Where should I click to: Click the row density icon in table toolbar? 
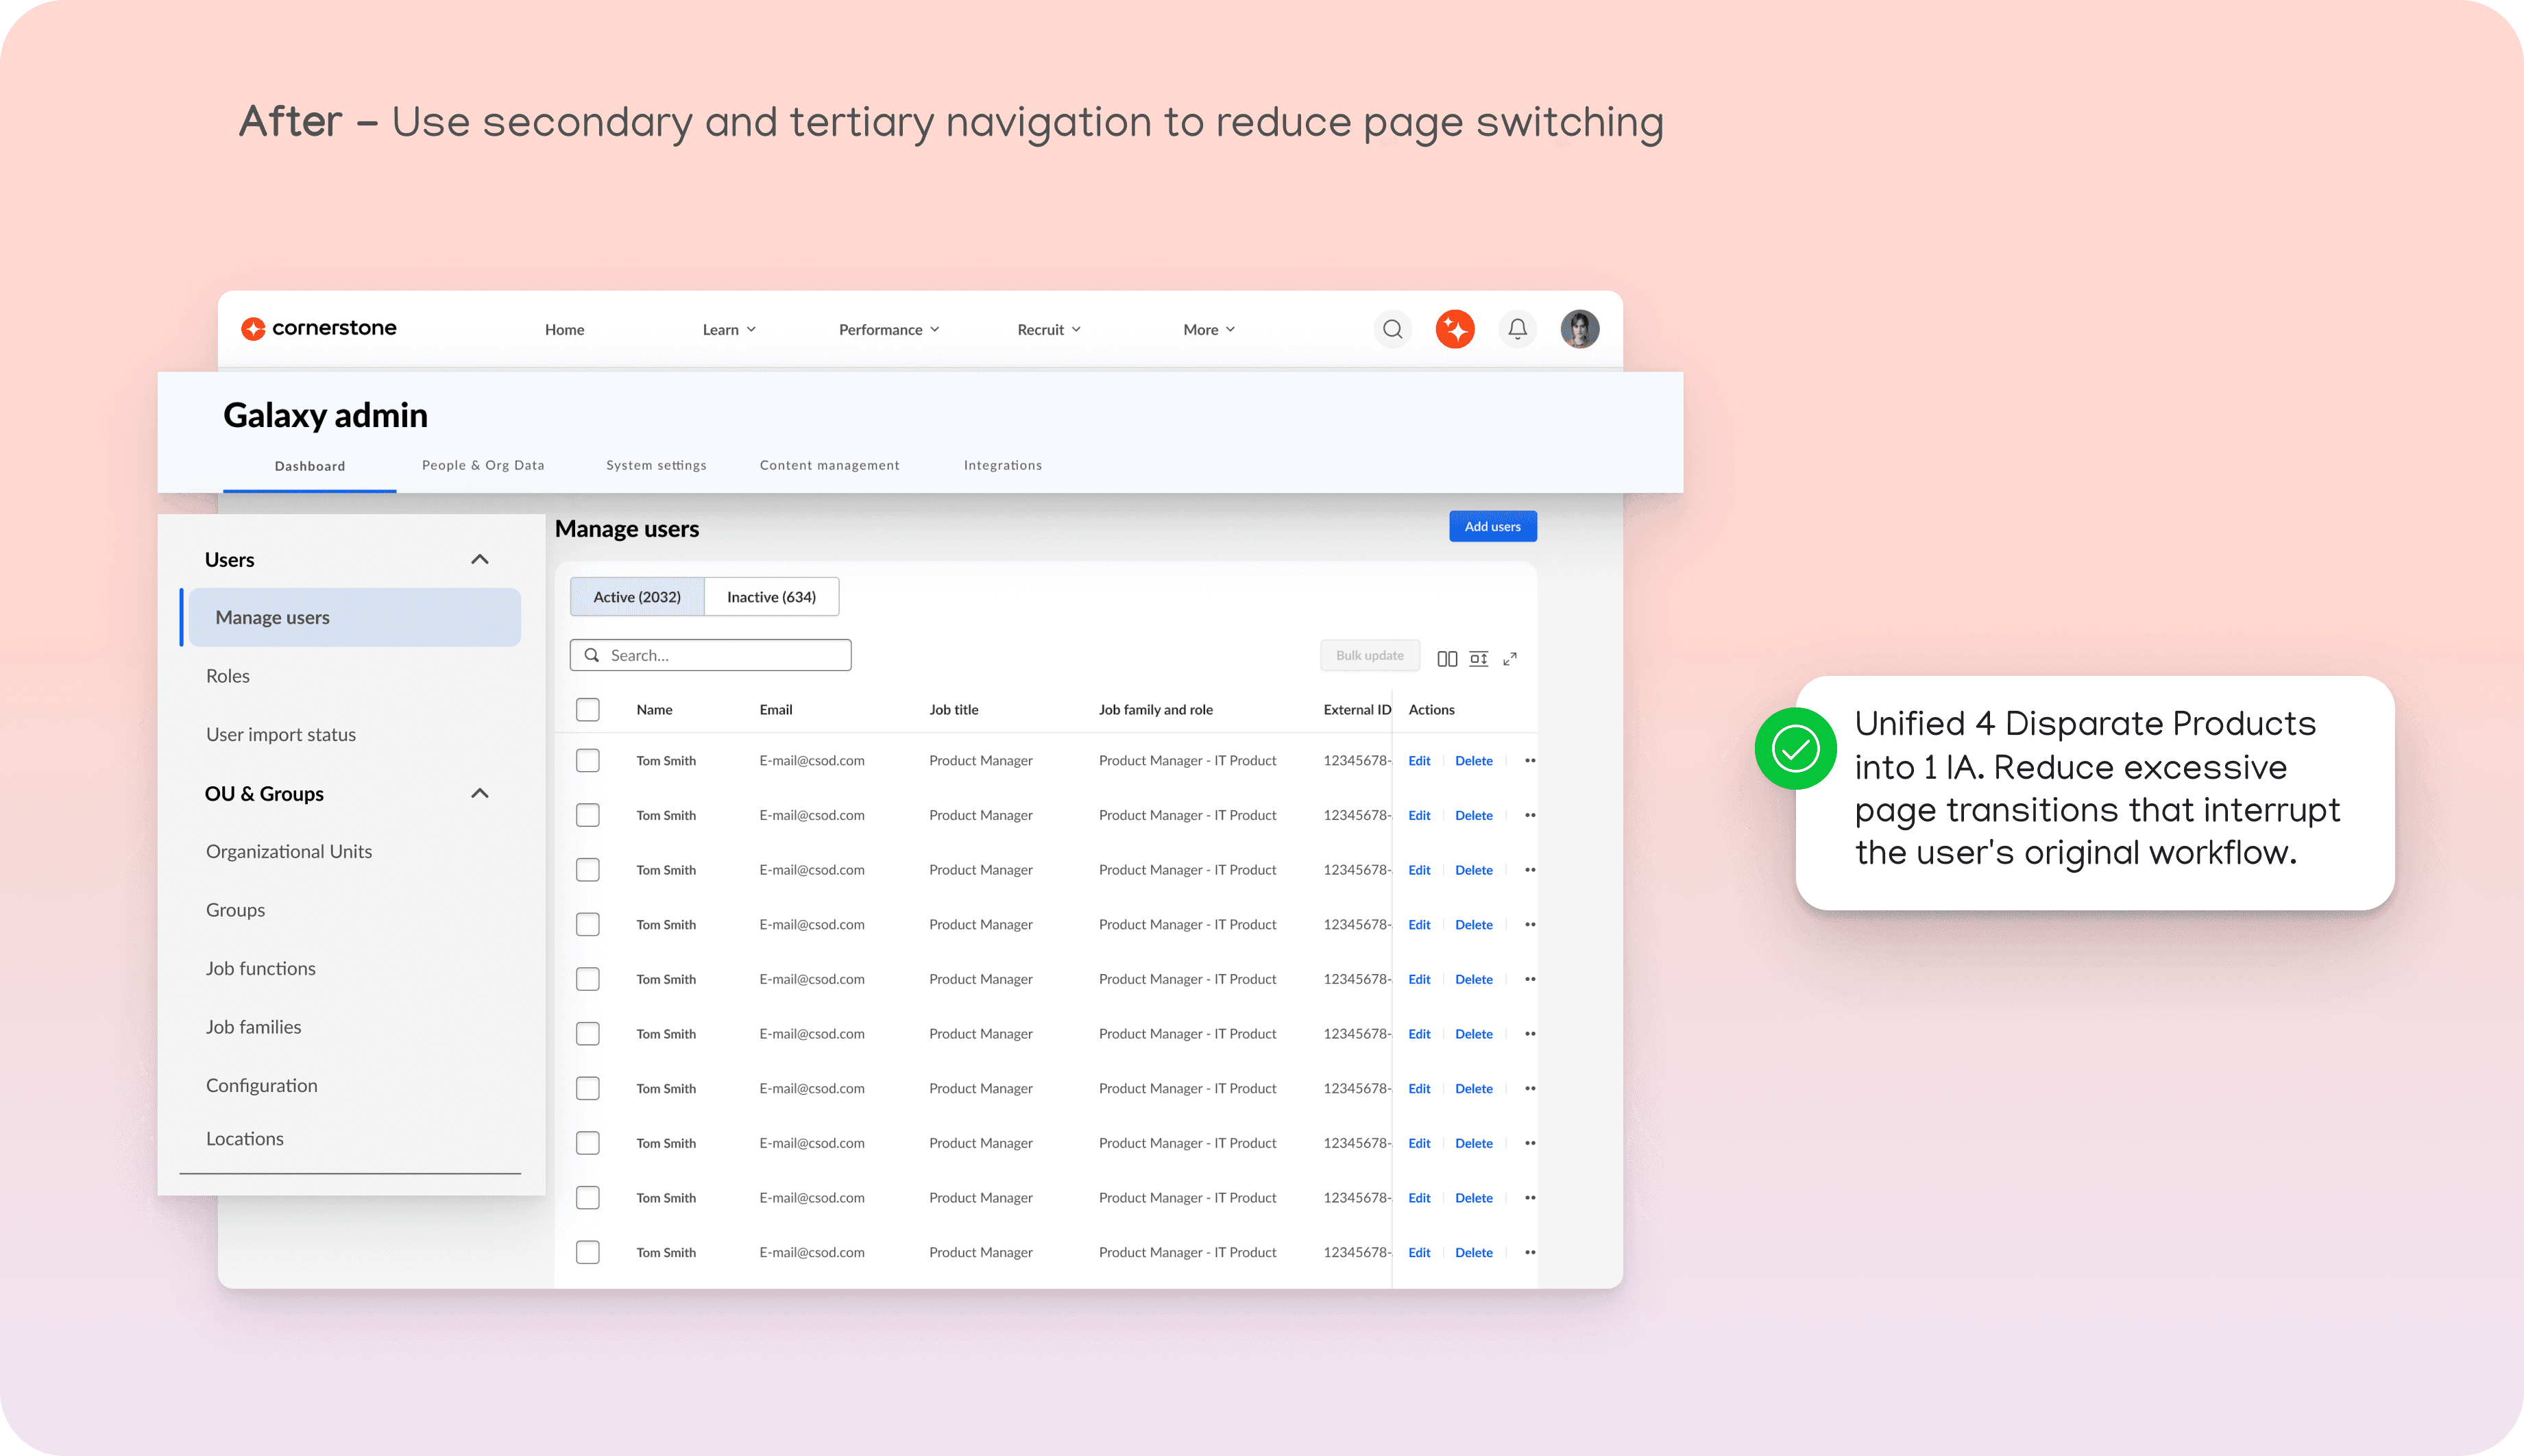pyautogui.click(x=1478, y=658)
